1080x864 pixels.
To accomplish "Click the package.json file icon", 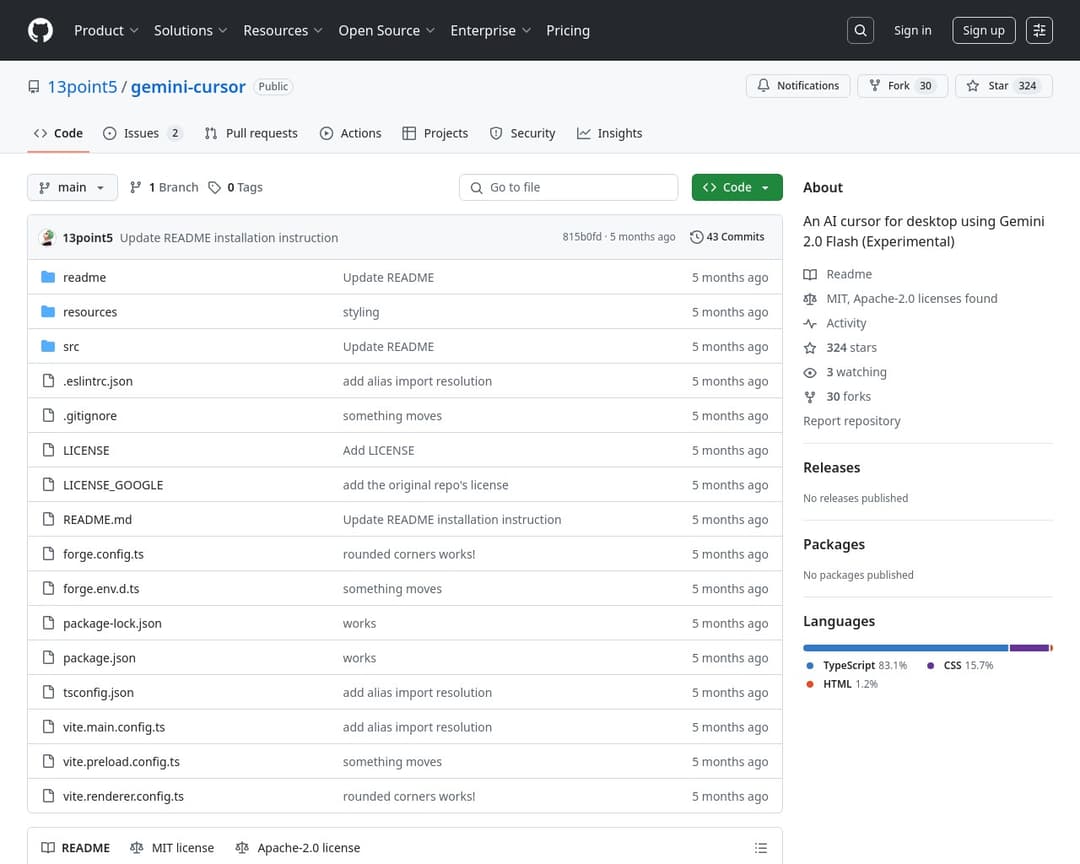I will point(48,657).
